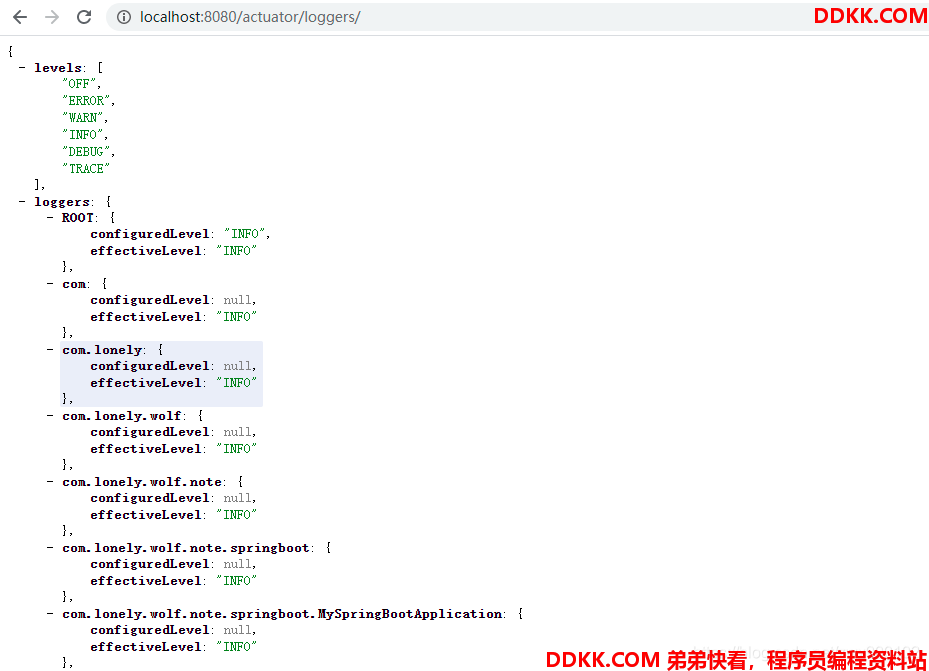Viewport: 929px width, 671px height.
Task: Click the com.lonely.wolf.note.springboot key label
Action: coord(186,548)
